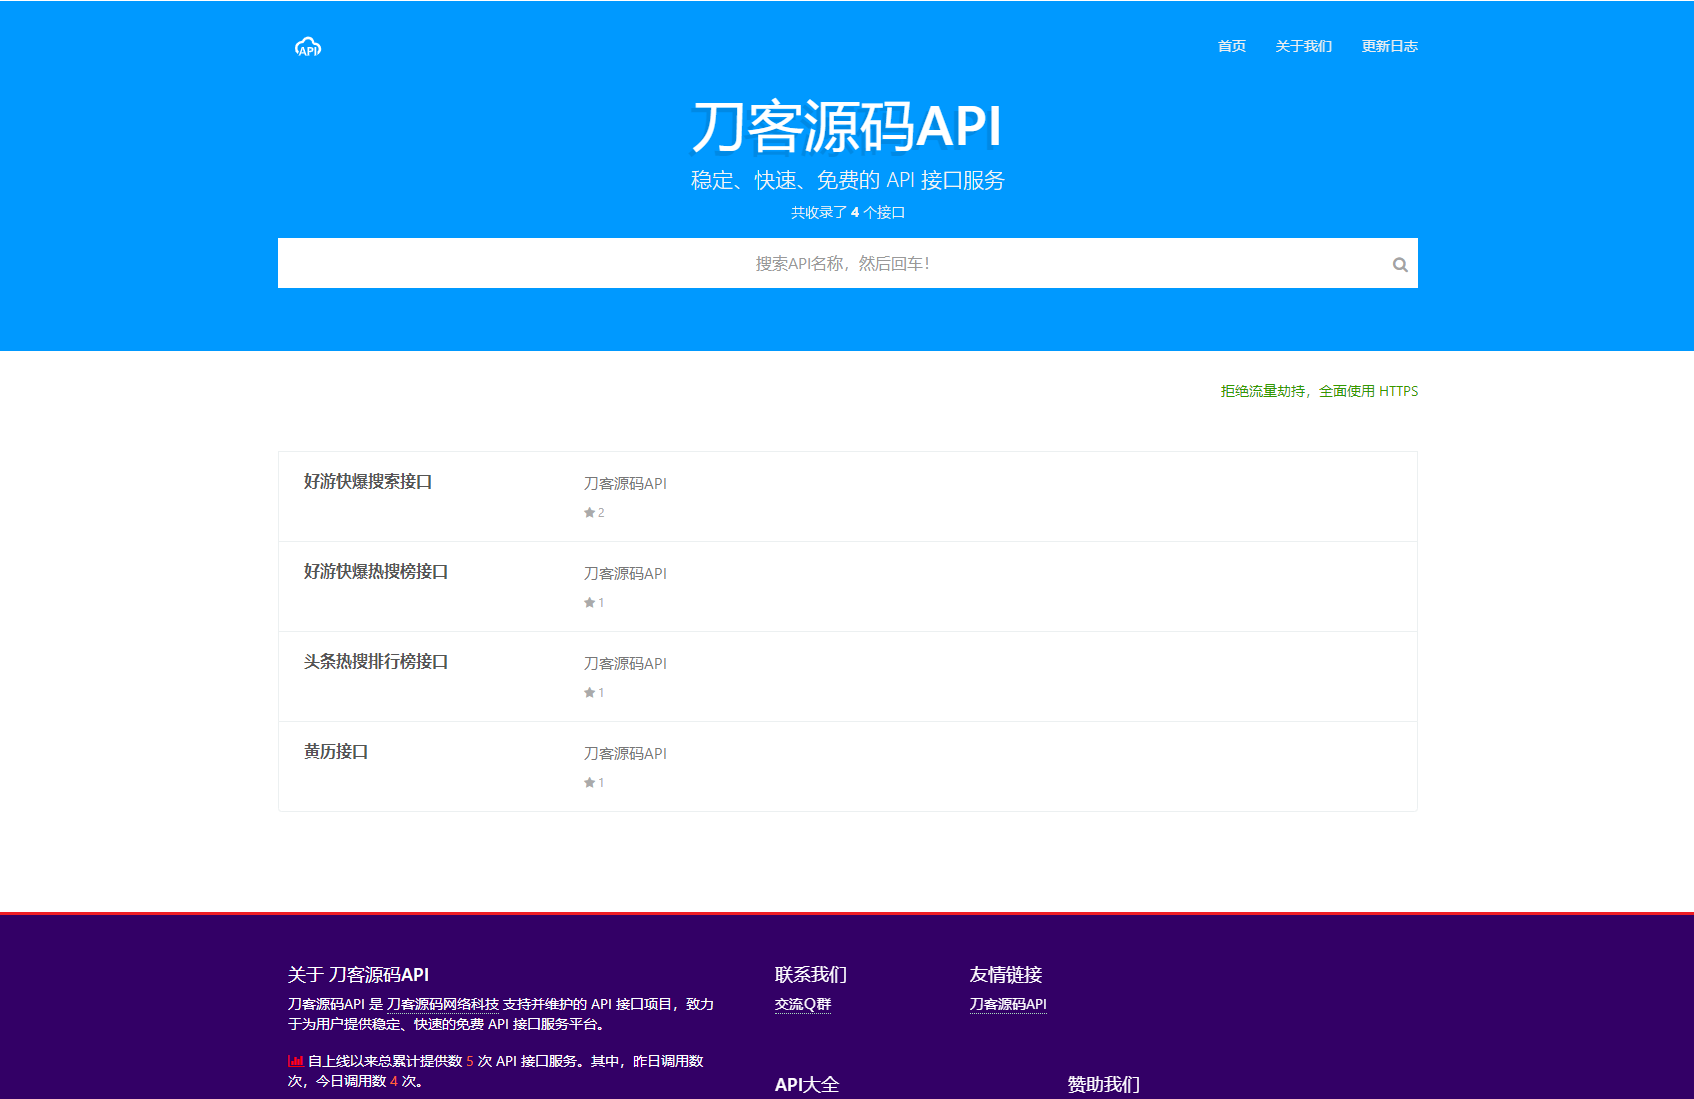Image resolution: width=1694 pixels, height=1099 pixels.
Task: Click the star icon beside 好游快爆热搜榜接口
Action: (x=589, y=602)
